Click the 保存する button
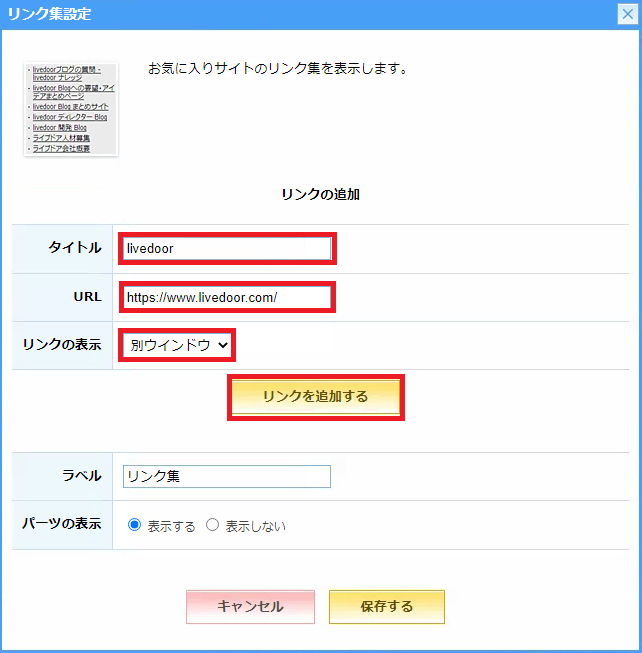 pyautogui.click(x=387, y=607)
